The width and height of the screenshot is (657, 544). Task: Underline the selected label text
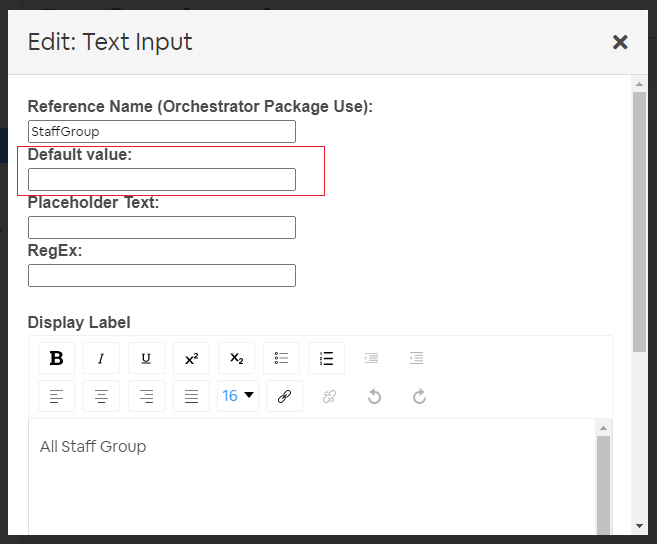point(146,358)
